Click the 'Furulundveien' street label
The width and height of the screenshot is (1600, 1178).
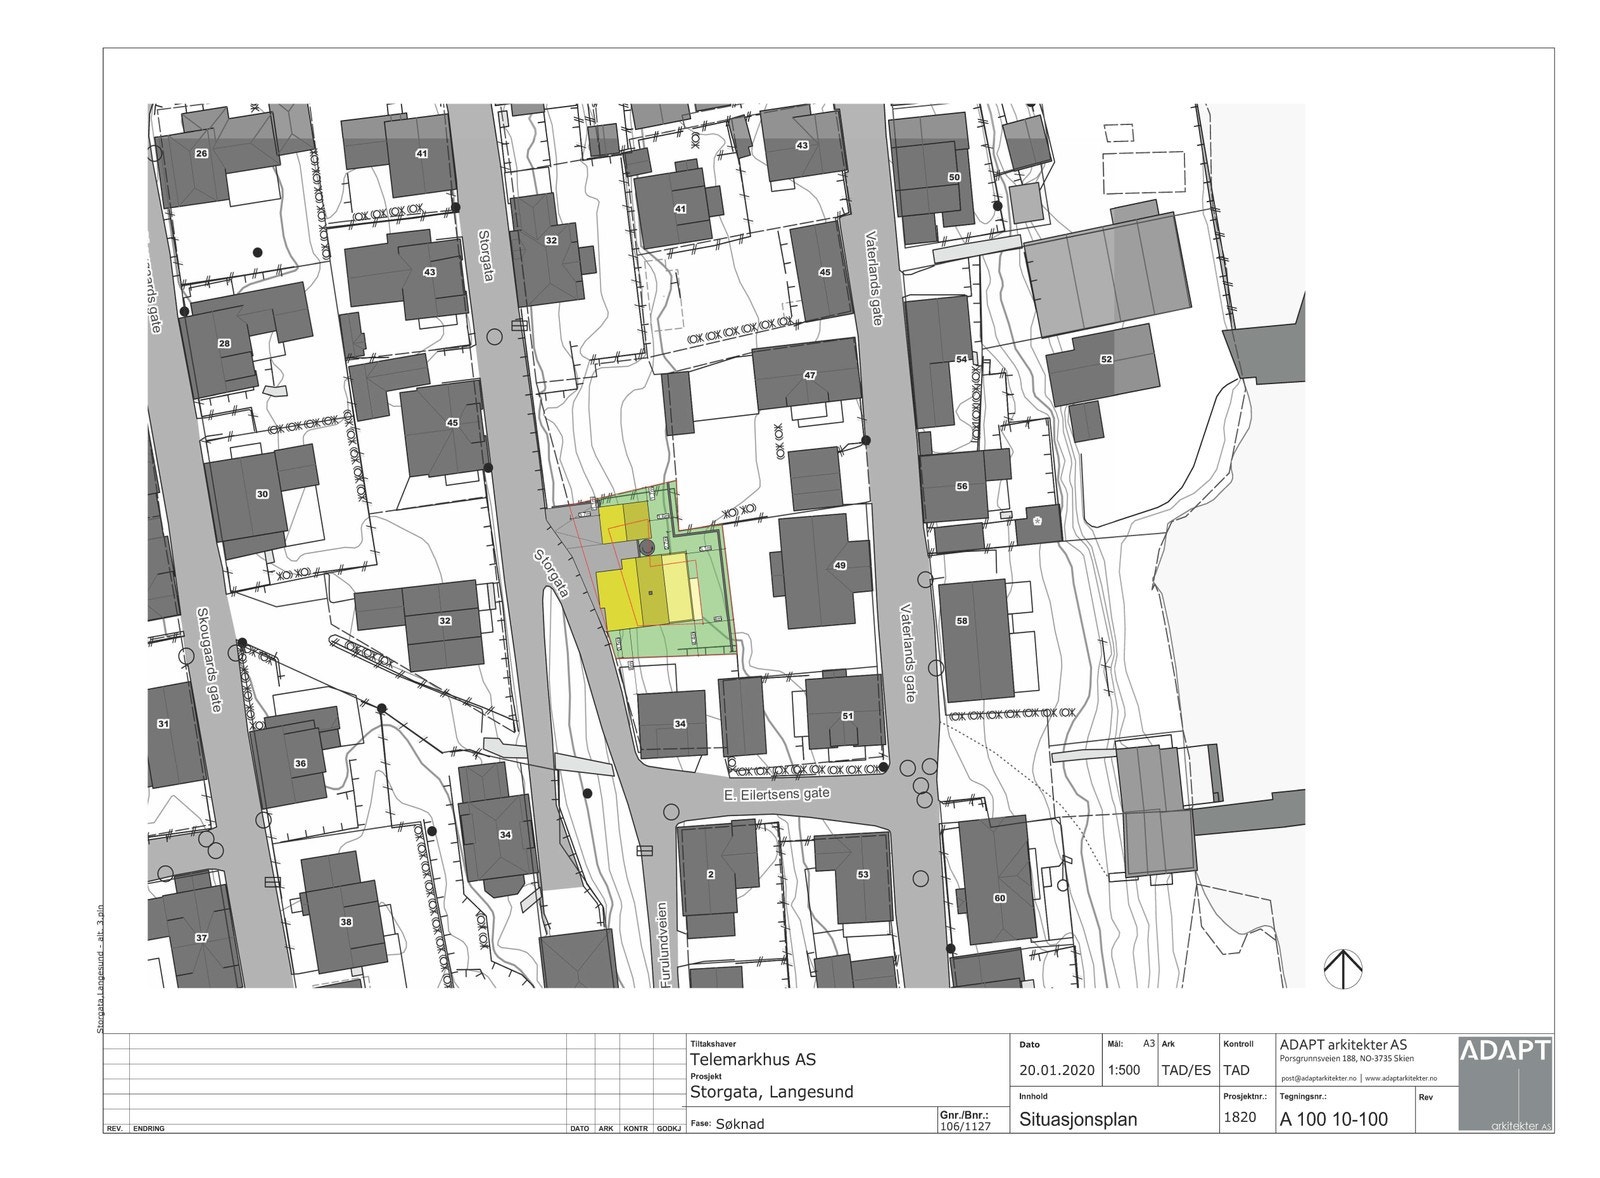663,944
